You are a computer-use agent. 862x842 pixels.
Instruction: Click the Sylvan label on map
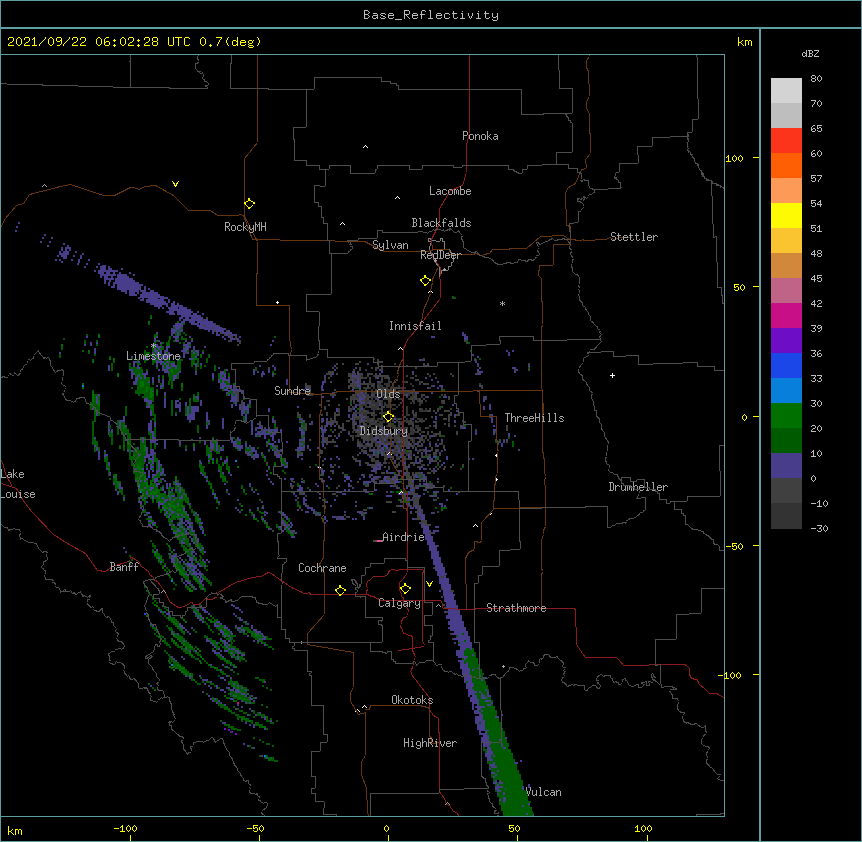click(x=390, y=245)
